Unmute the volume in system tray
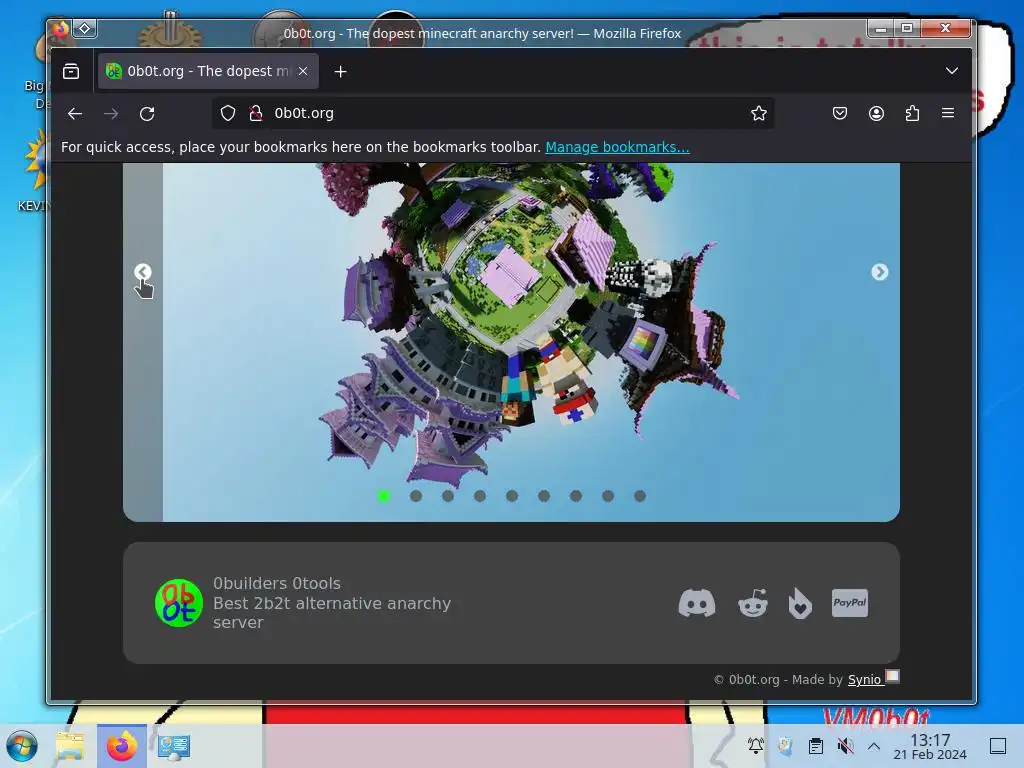 point(846,745)
